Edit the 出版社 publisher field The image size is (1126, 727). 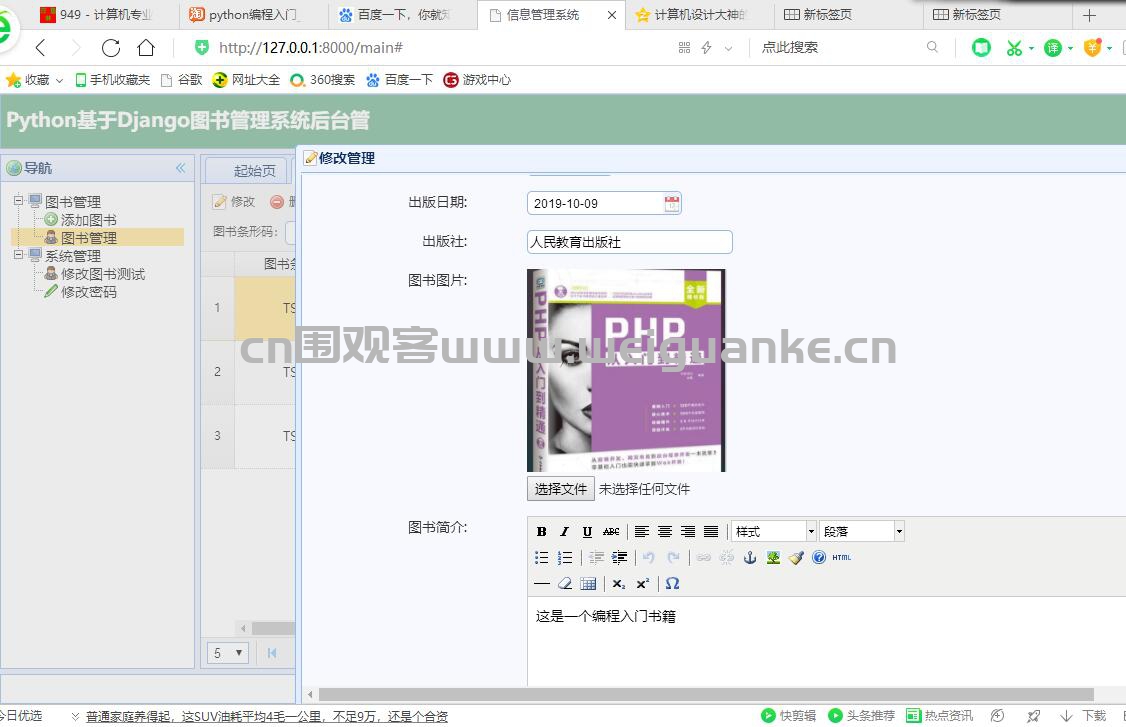[x=630, y=242]
